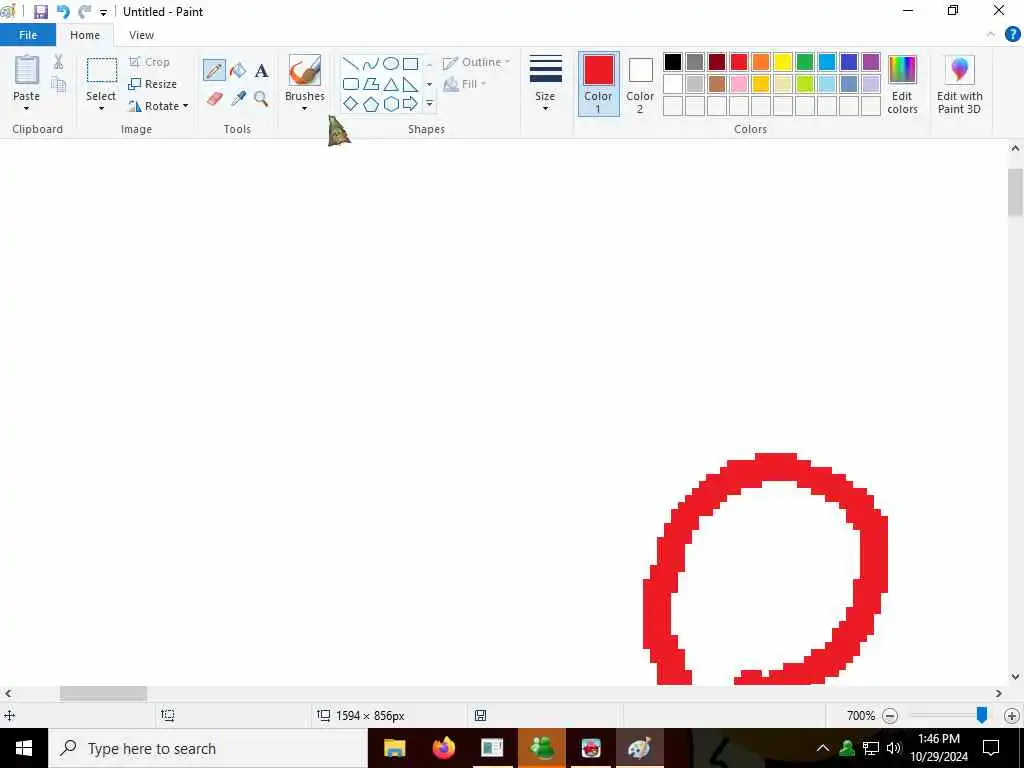Screen dimensions: 1024x768
Task: Pick the green color swatch
Action: pos(805,62)
